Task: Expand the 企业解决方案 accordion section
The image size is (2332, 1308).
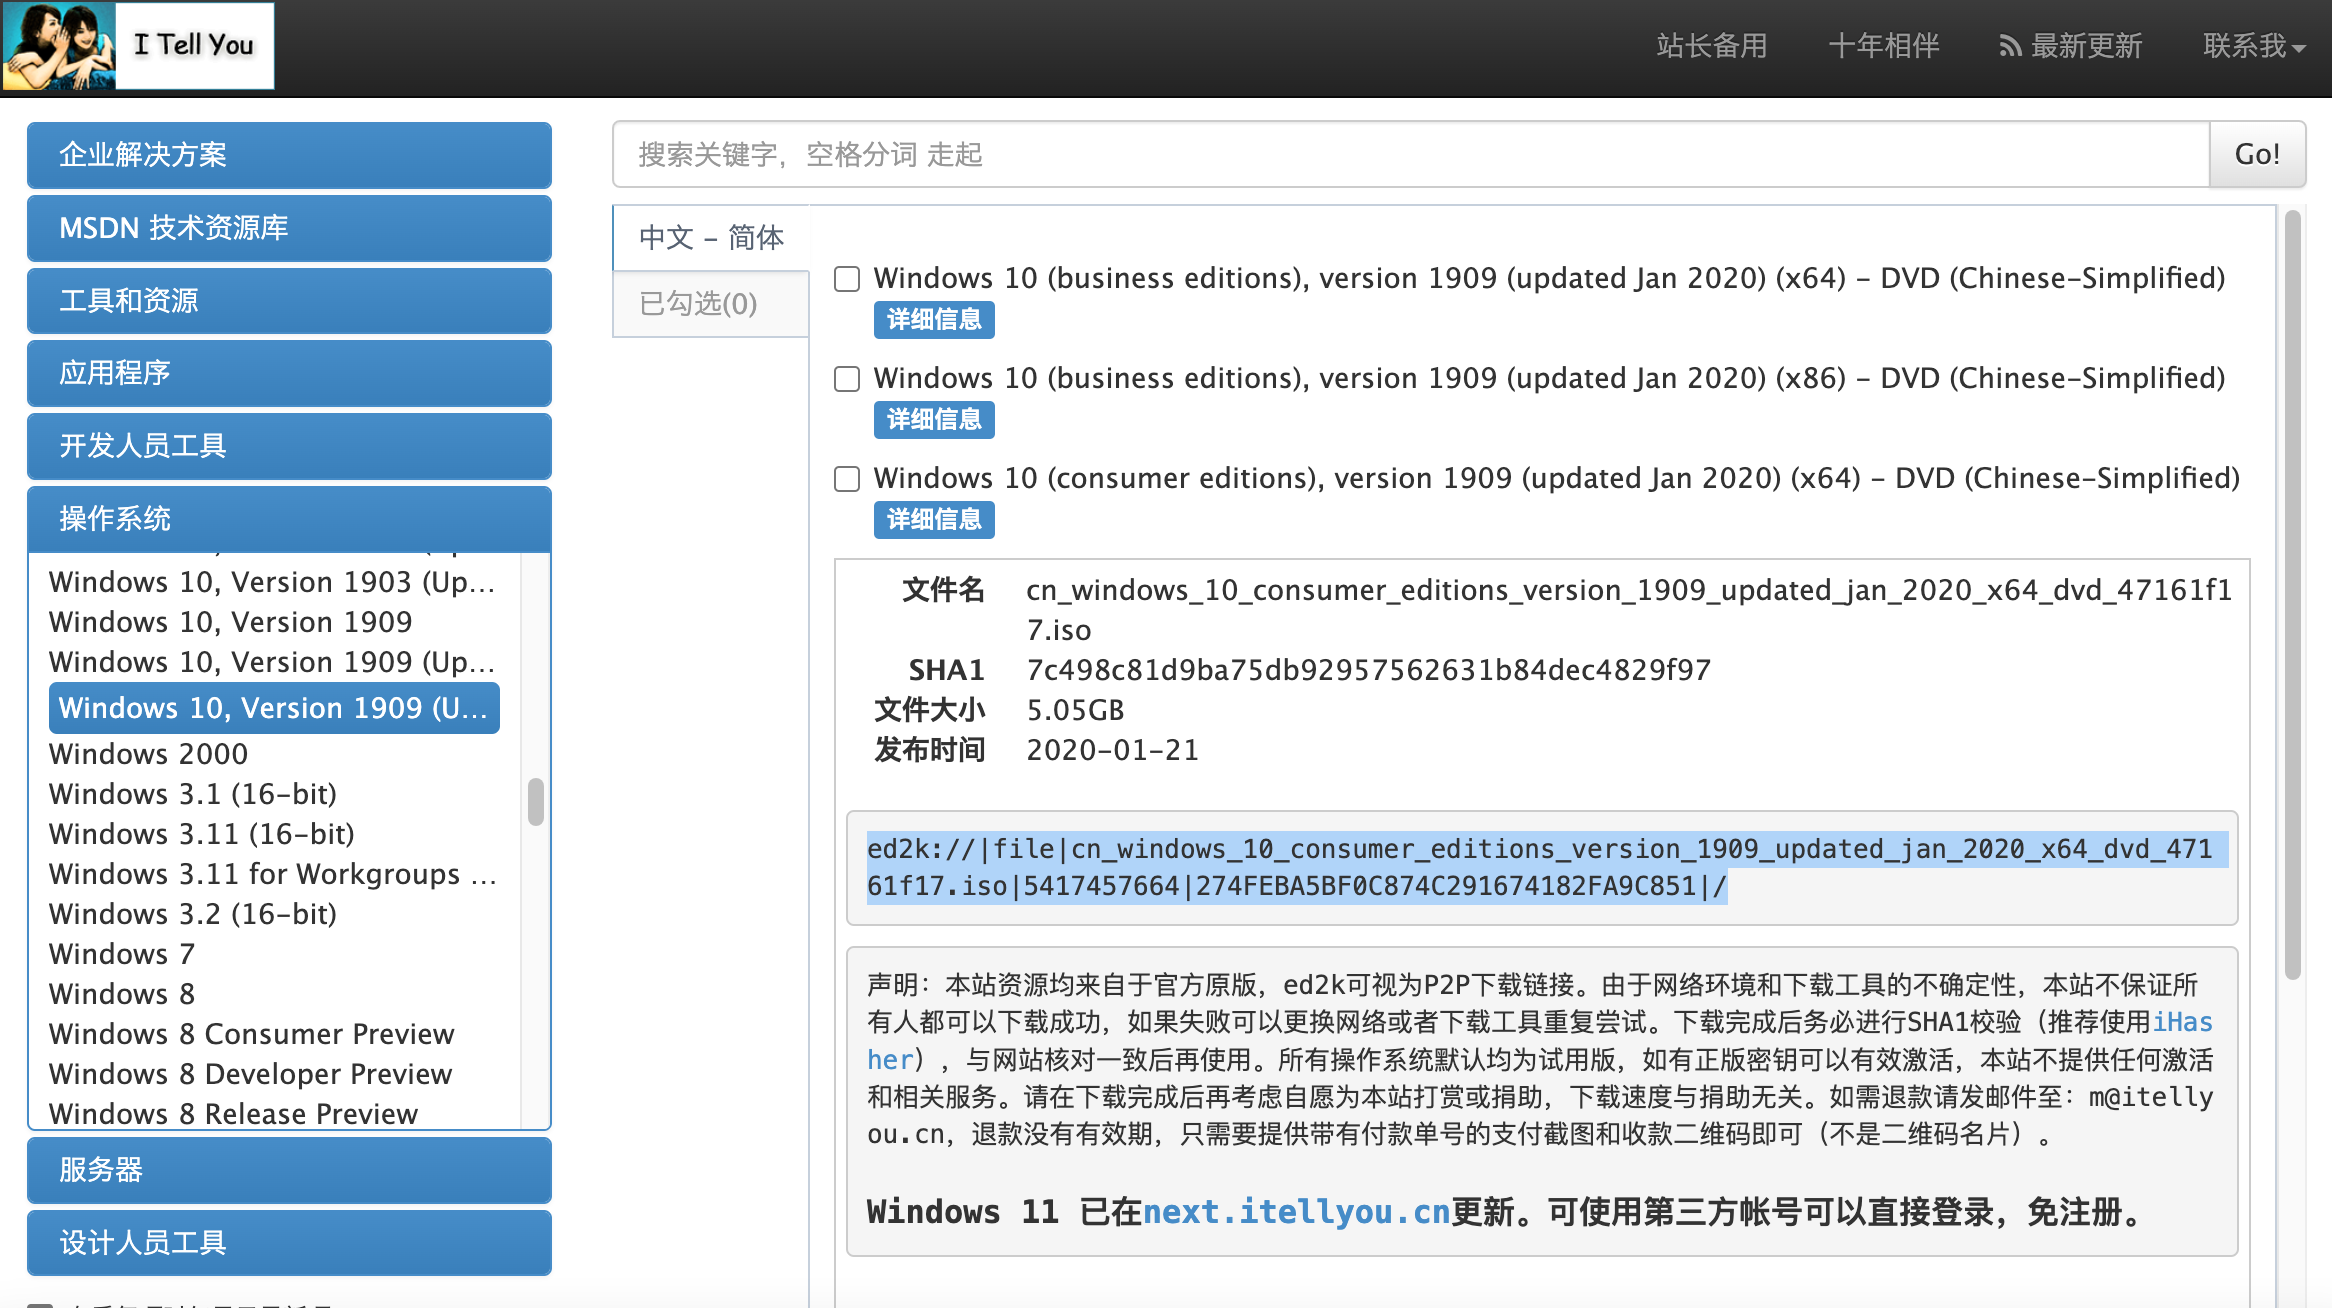Action: coord(289,155)
